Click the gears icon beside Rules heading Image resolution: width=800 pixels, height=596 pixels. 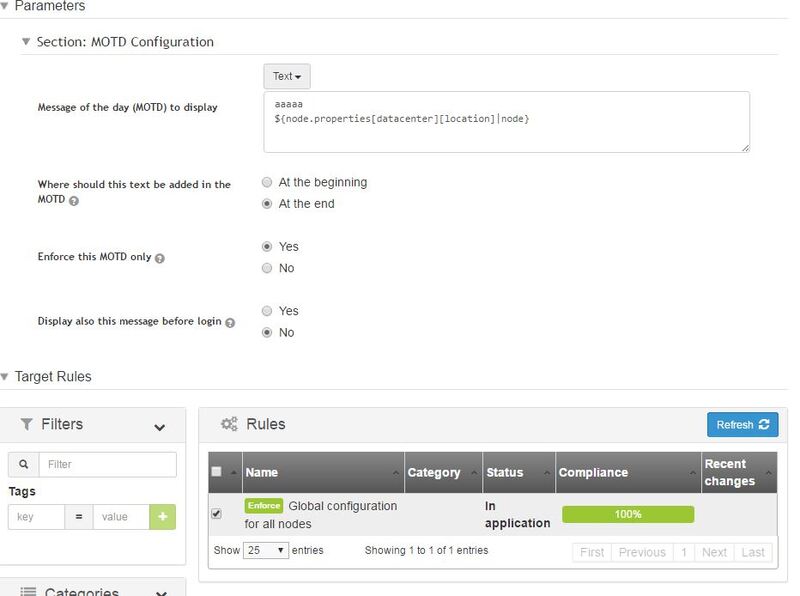tap(229, 424)
